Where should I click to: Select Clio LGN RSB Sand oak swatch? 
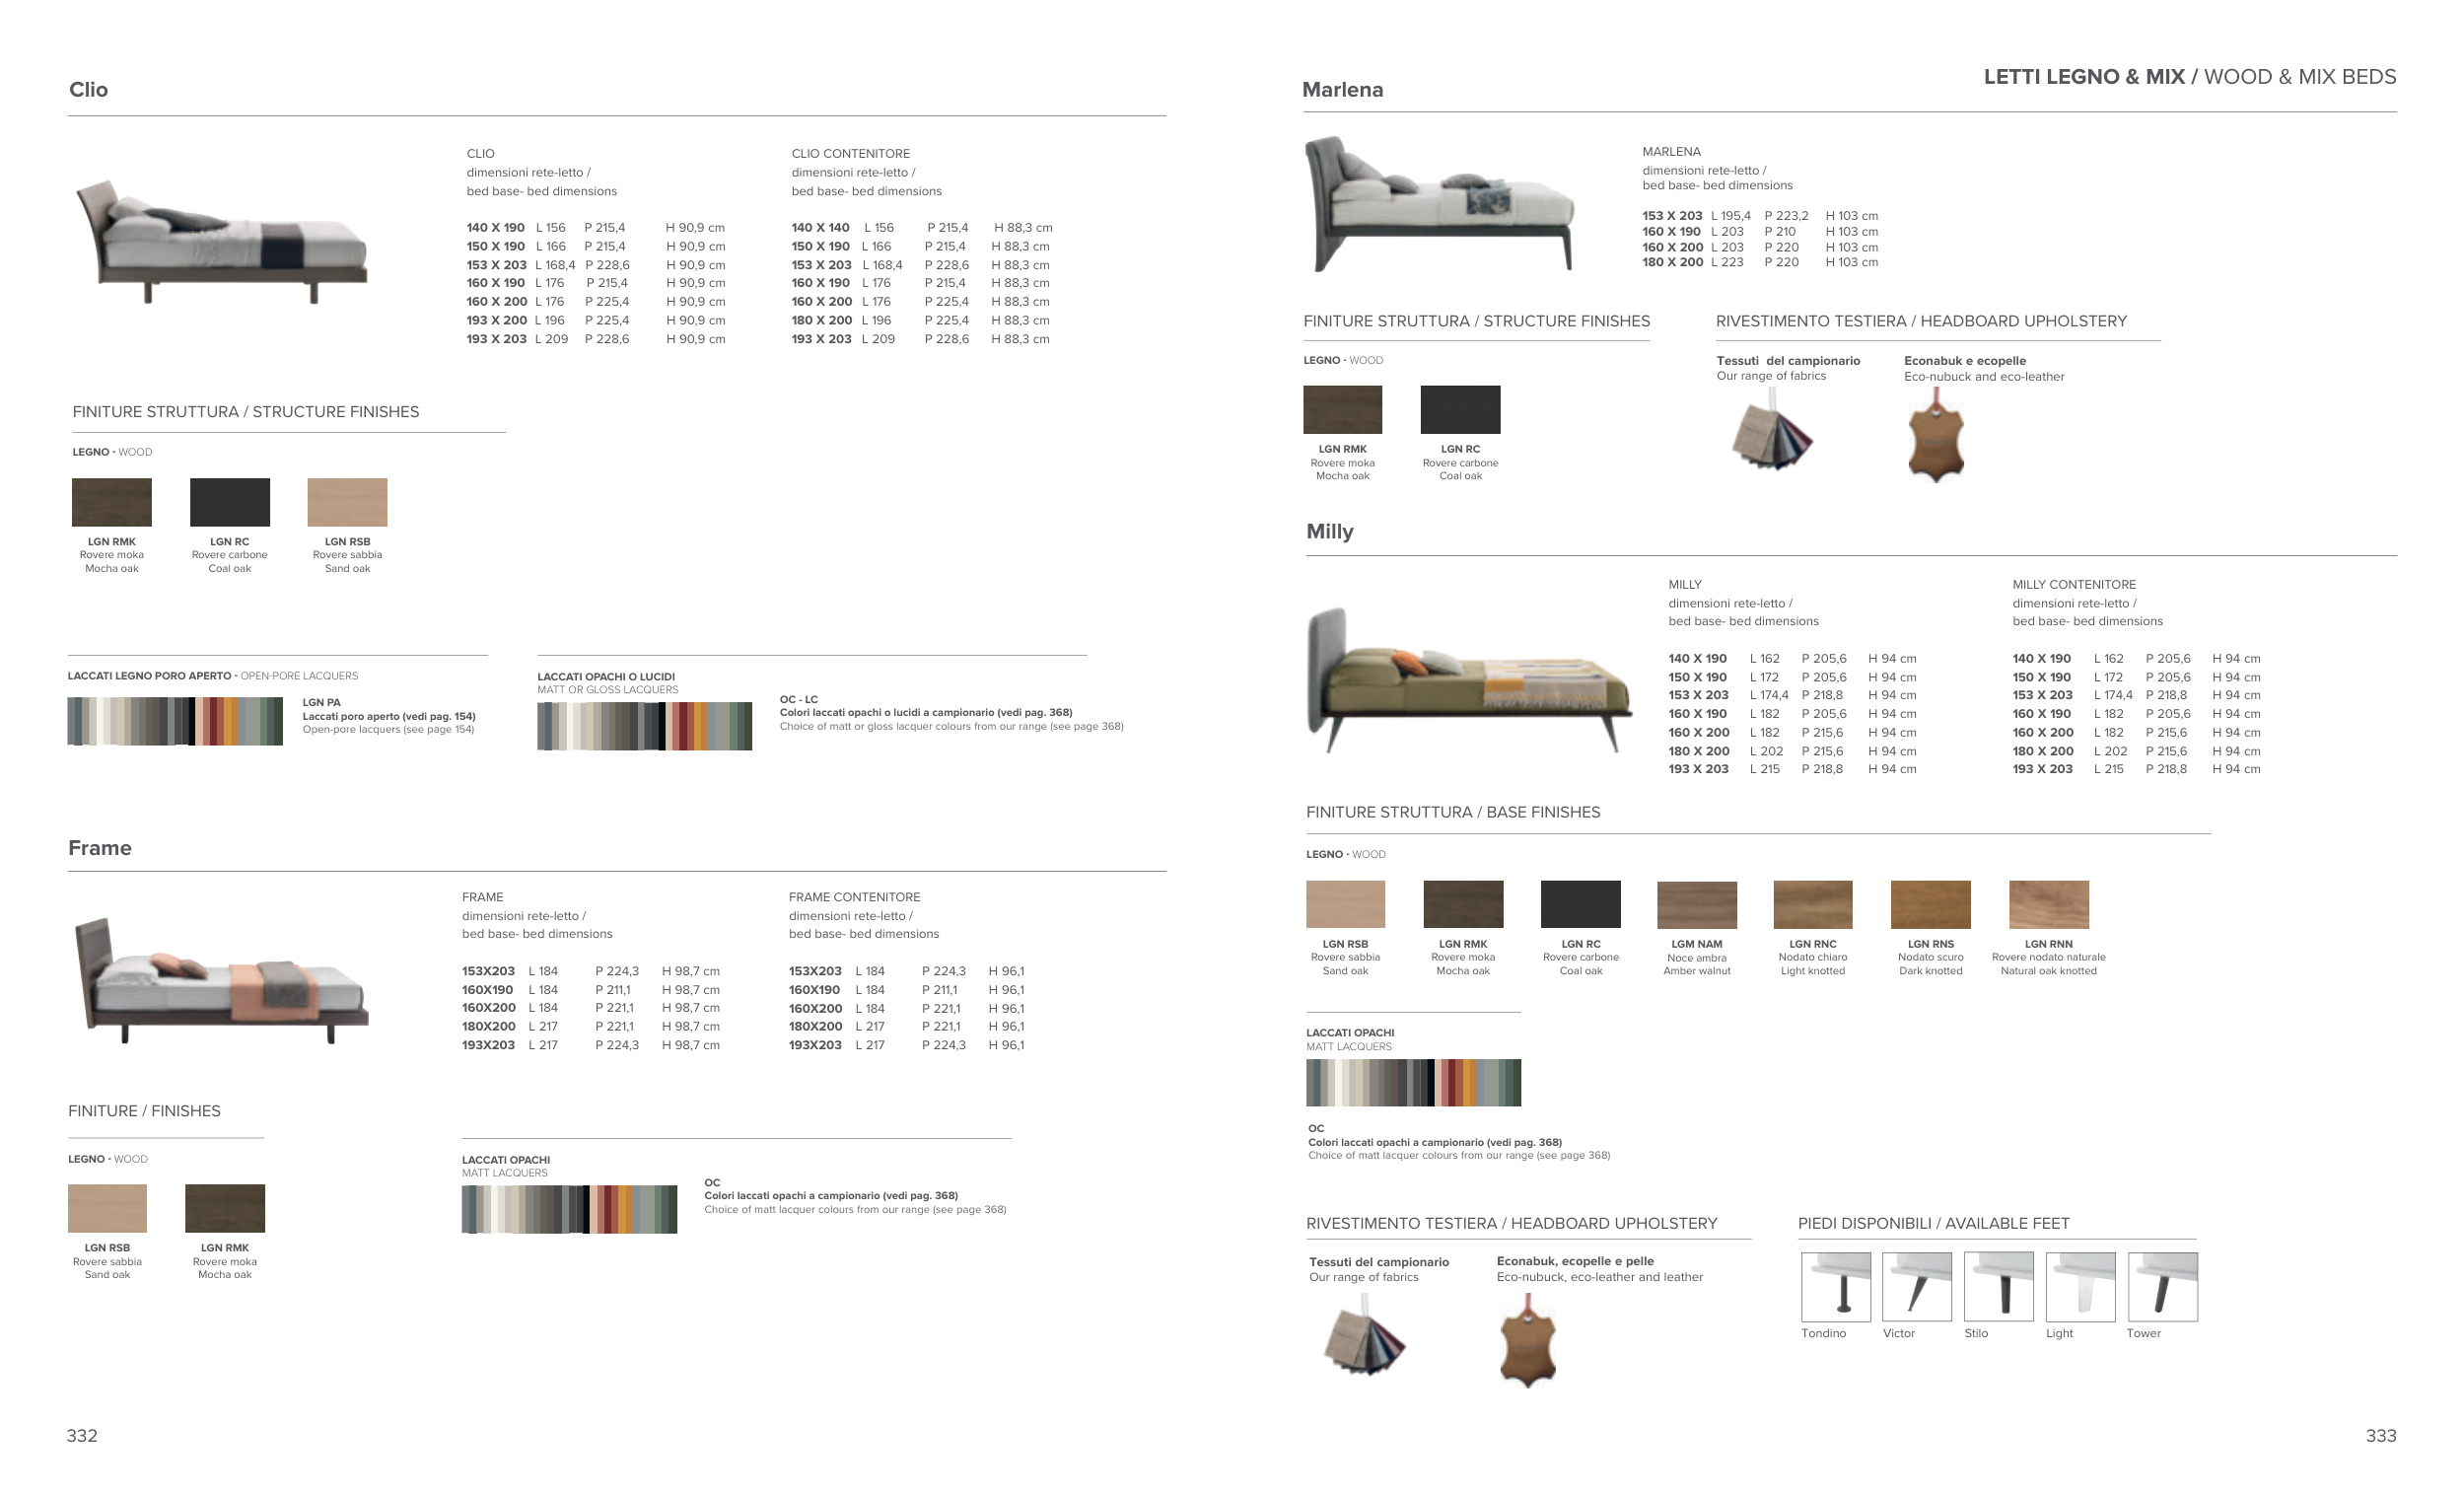(347, 502)
